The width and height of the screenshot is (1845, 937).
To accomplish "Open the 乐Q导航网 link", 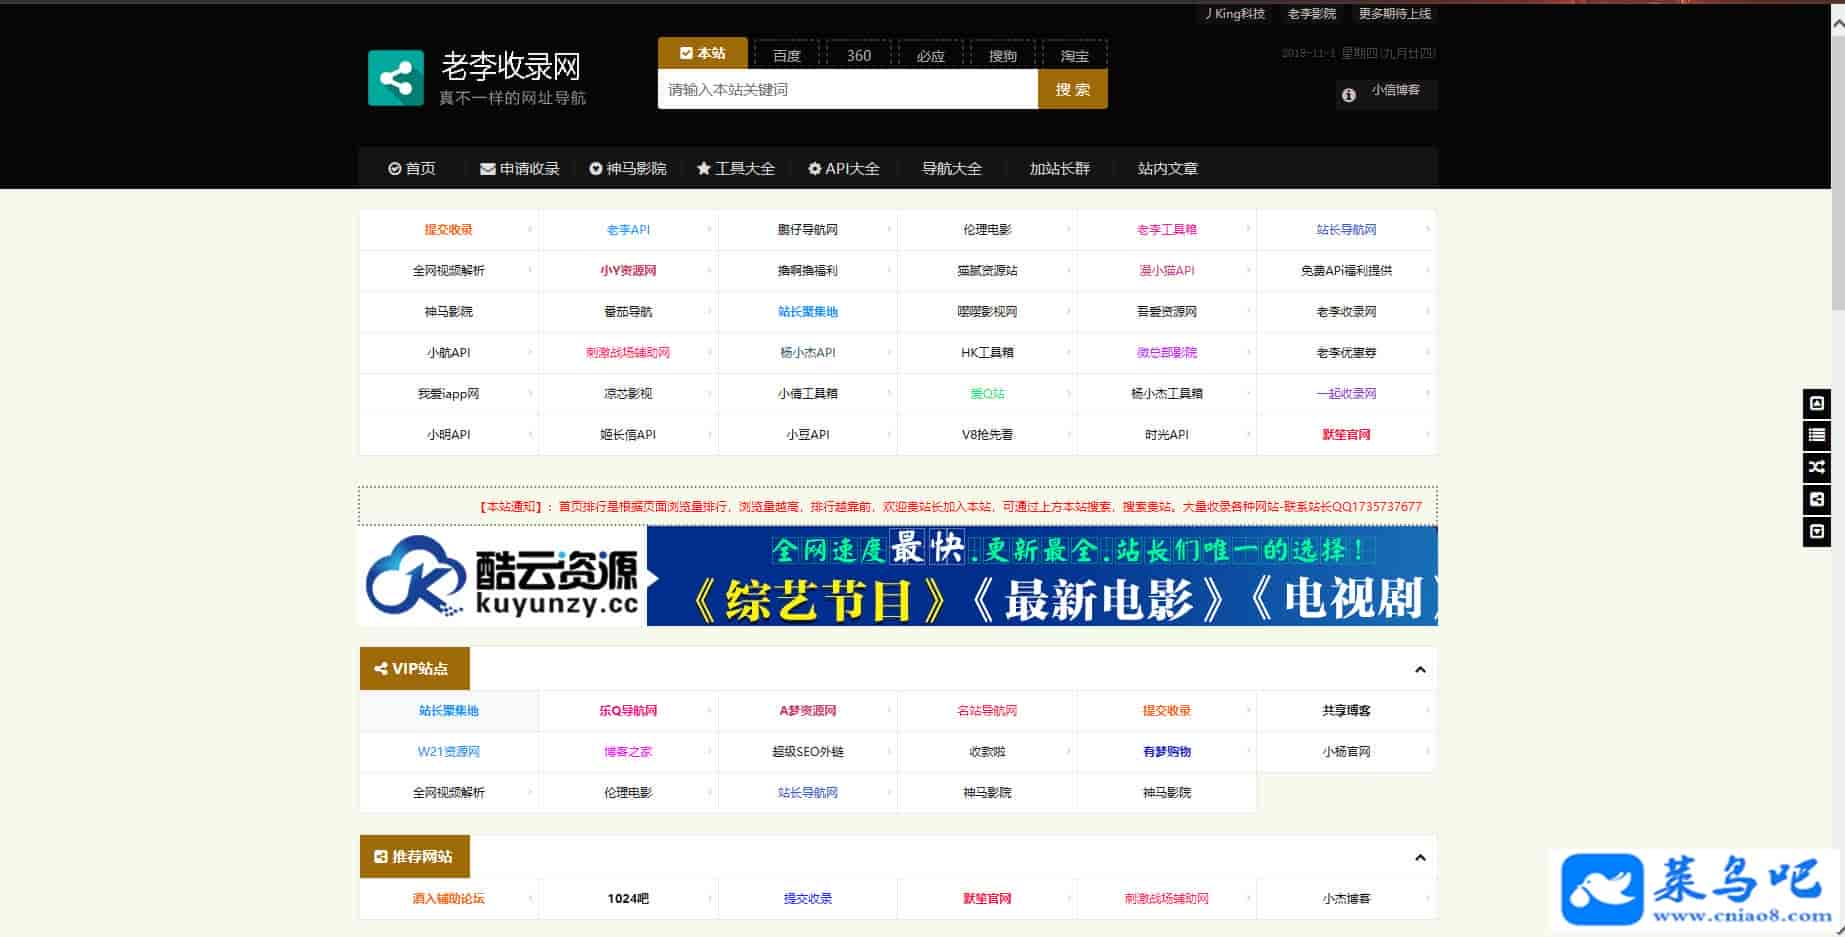I will pos(628,711).
